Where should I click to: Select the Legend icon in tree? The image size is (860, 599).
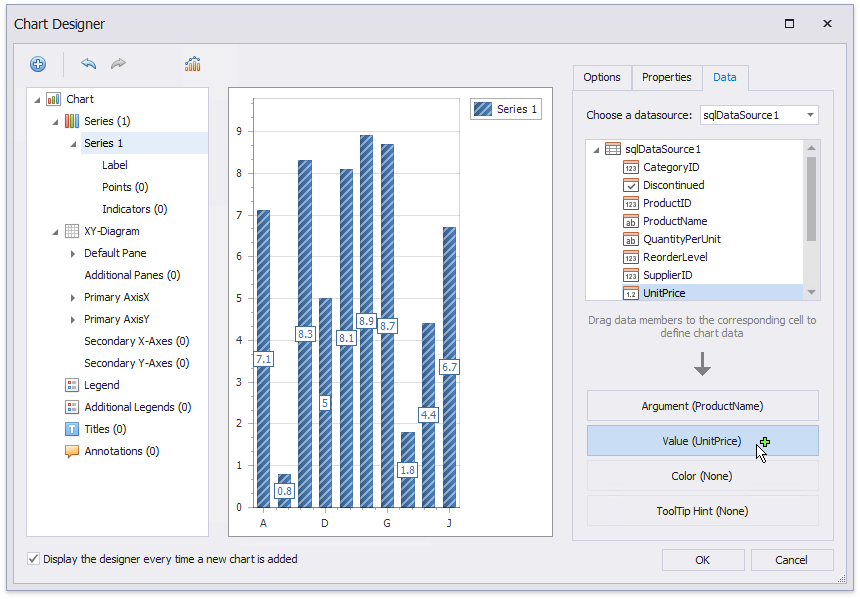point(72,385)
